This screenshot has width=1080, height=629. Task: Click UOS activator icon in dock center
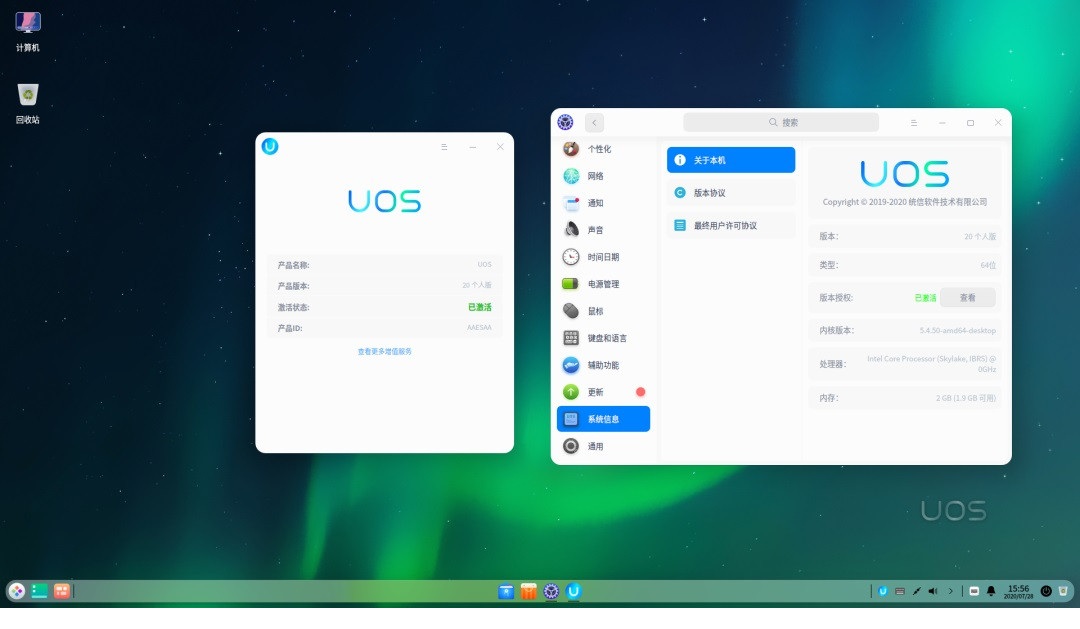pos(573,591)
